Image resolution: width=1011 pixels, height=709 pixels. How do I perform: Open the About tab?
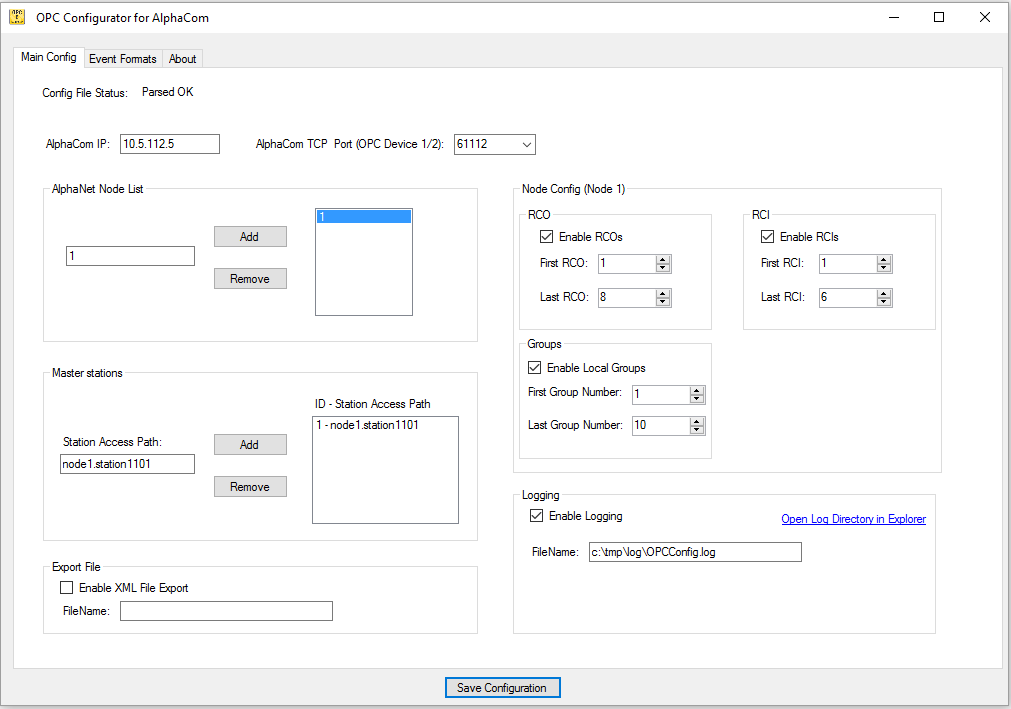tap(182, 59)
